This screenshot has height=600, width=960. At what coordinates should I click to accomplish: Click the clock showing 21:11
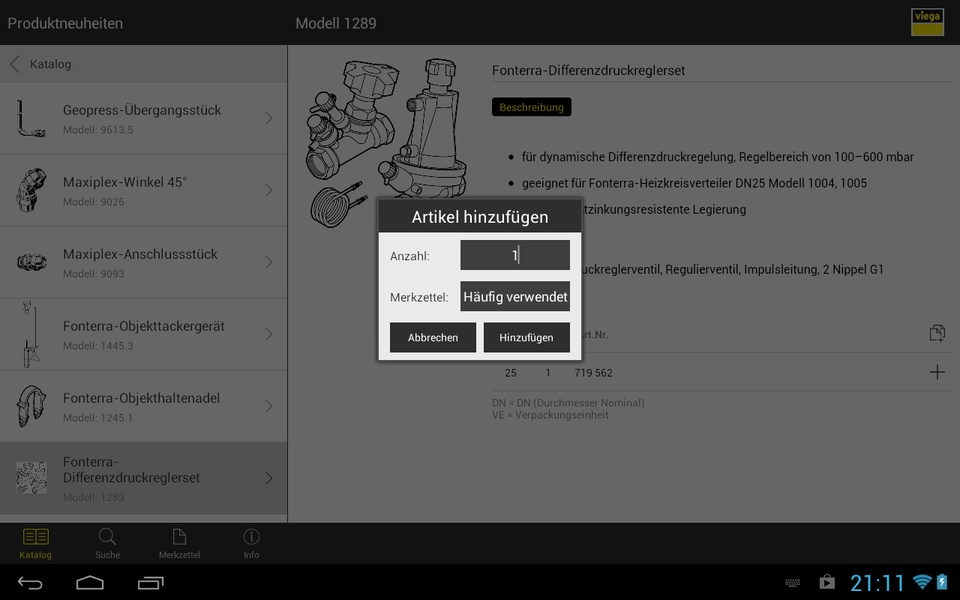pyautogui.click(x=877, y=583)
